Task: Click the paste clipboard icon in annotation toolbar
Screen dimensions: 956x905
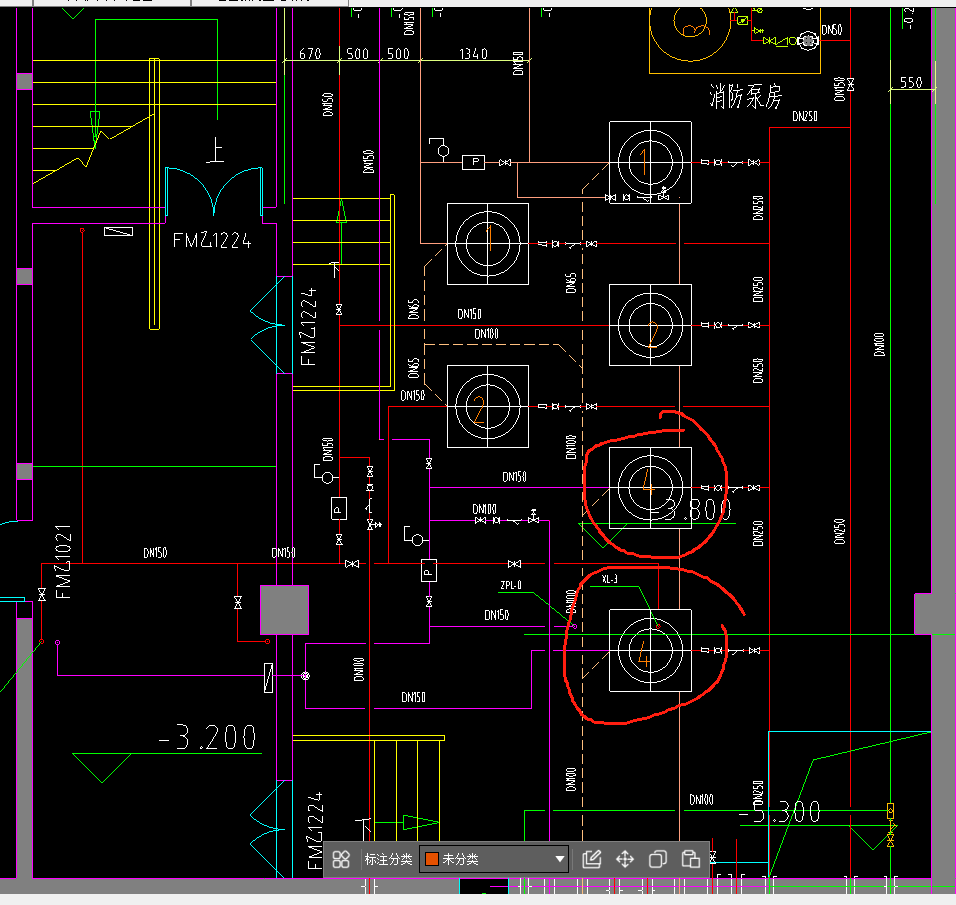Action: pos(690,859)
